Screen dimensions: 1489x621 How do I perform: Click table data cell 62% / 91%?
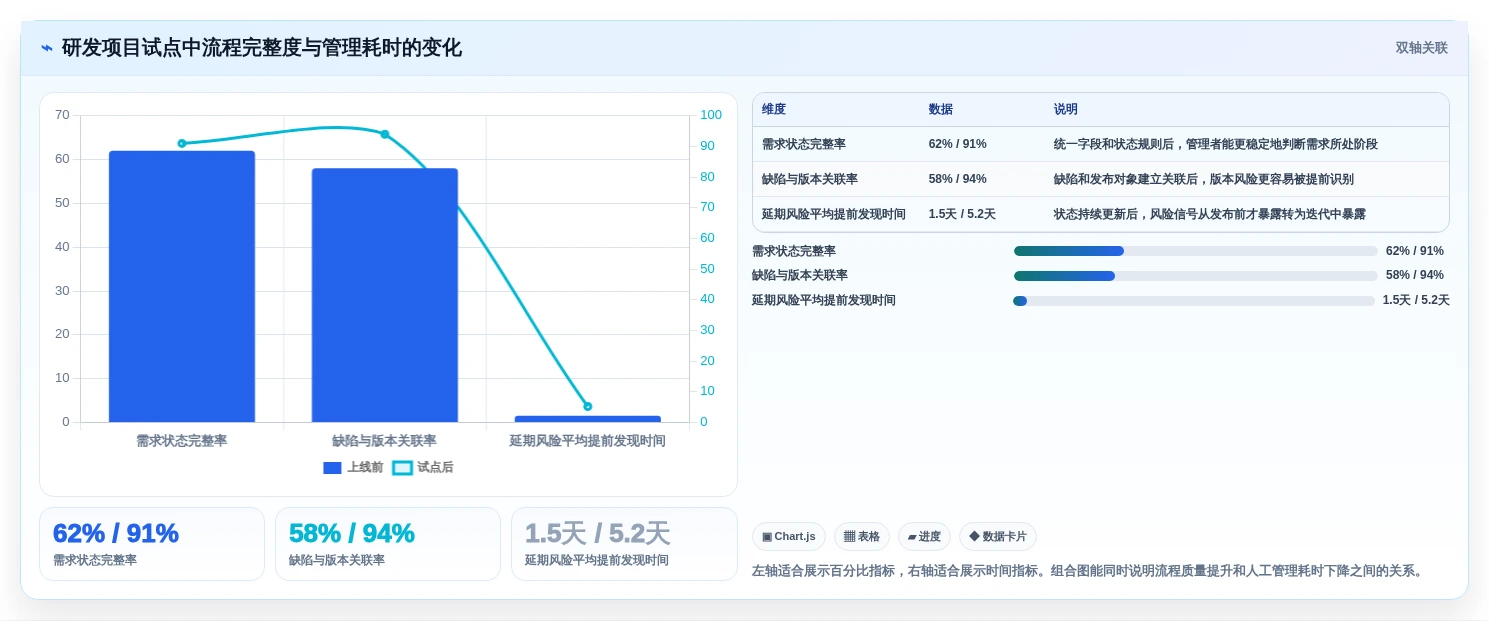tap(958, 144)
